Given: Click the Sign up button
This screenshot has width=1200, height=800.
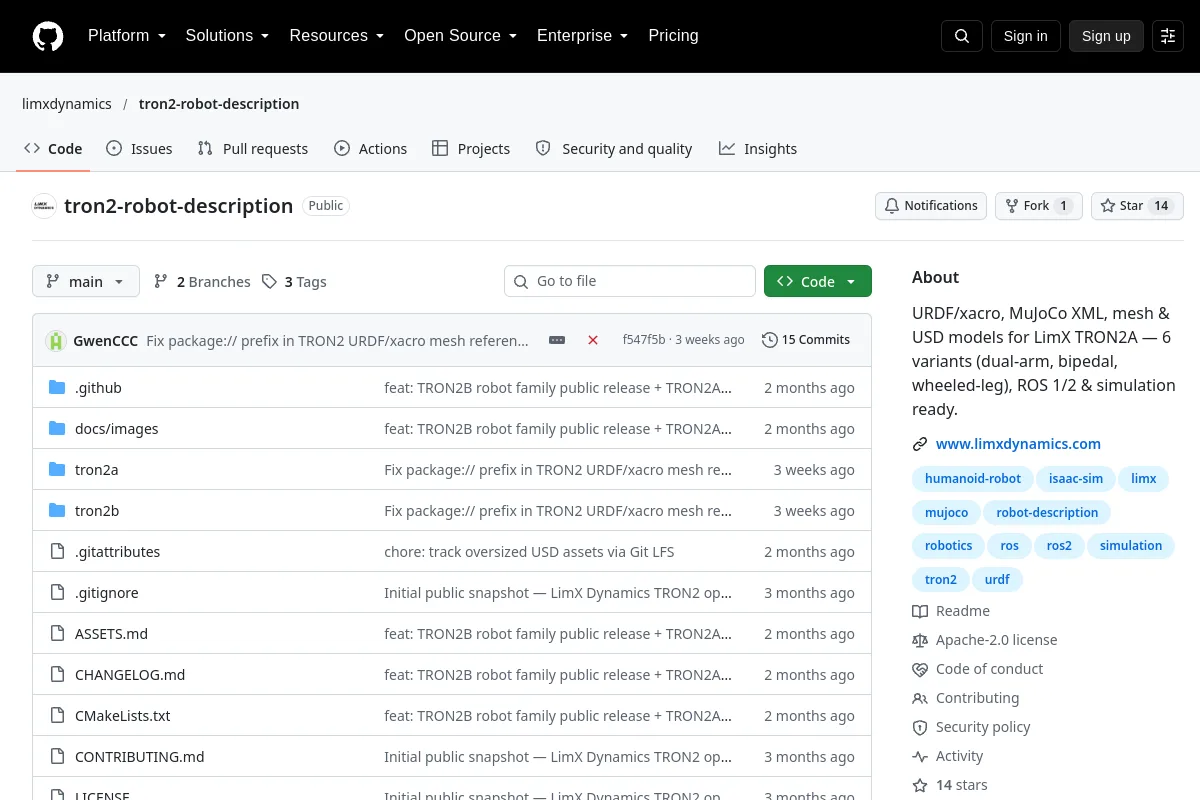Looking at the screenshot, I should point(1106,36).
